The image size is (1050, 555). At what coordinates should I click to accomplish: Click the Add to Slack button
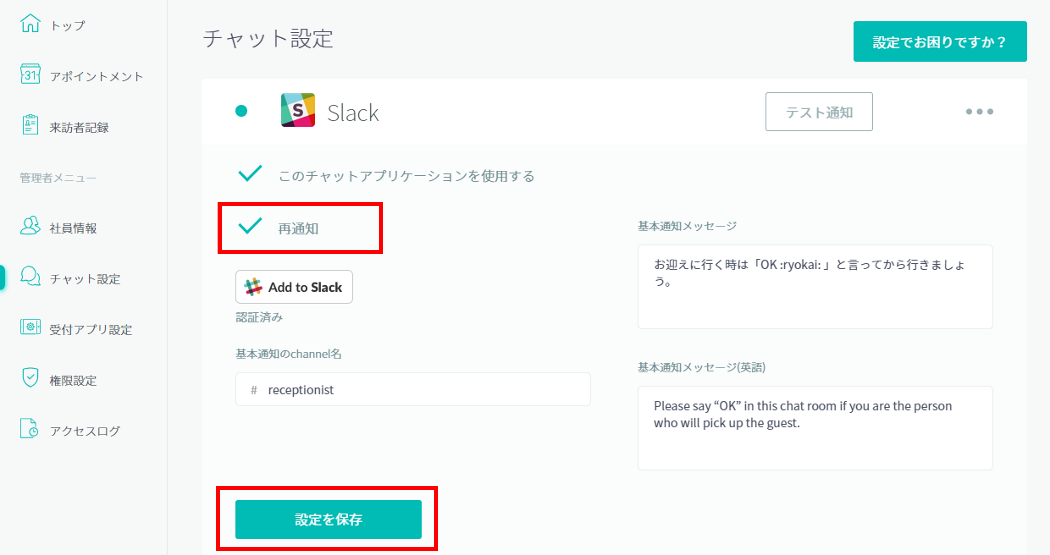click(294, 287)
